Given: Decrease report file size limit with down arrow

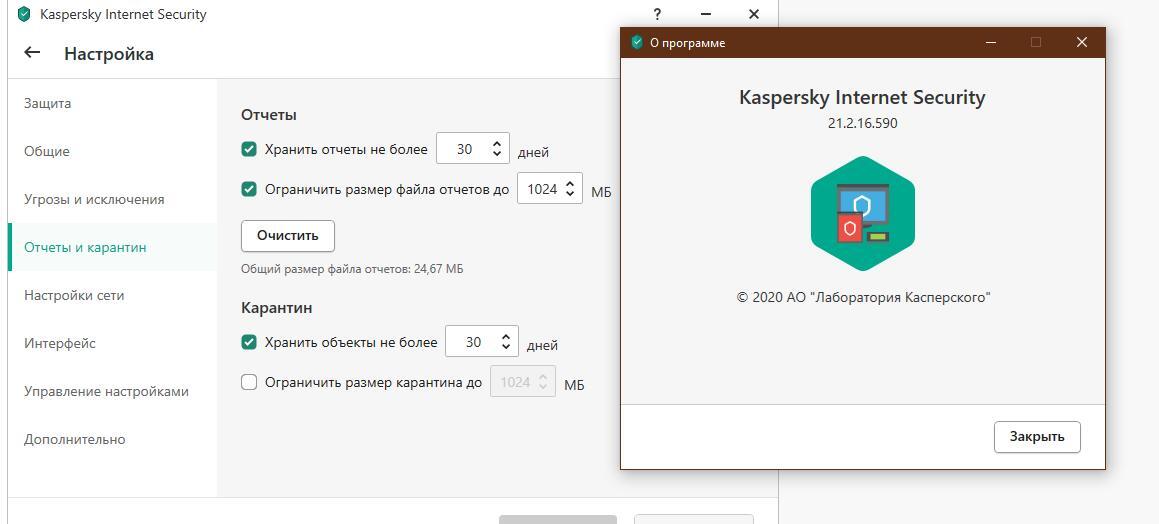Looking at the screenshot, I should (569, 194).
